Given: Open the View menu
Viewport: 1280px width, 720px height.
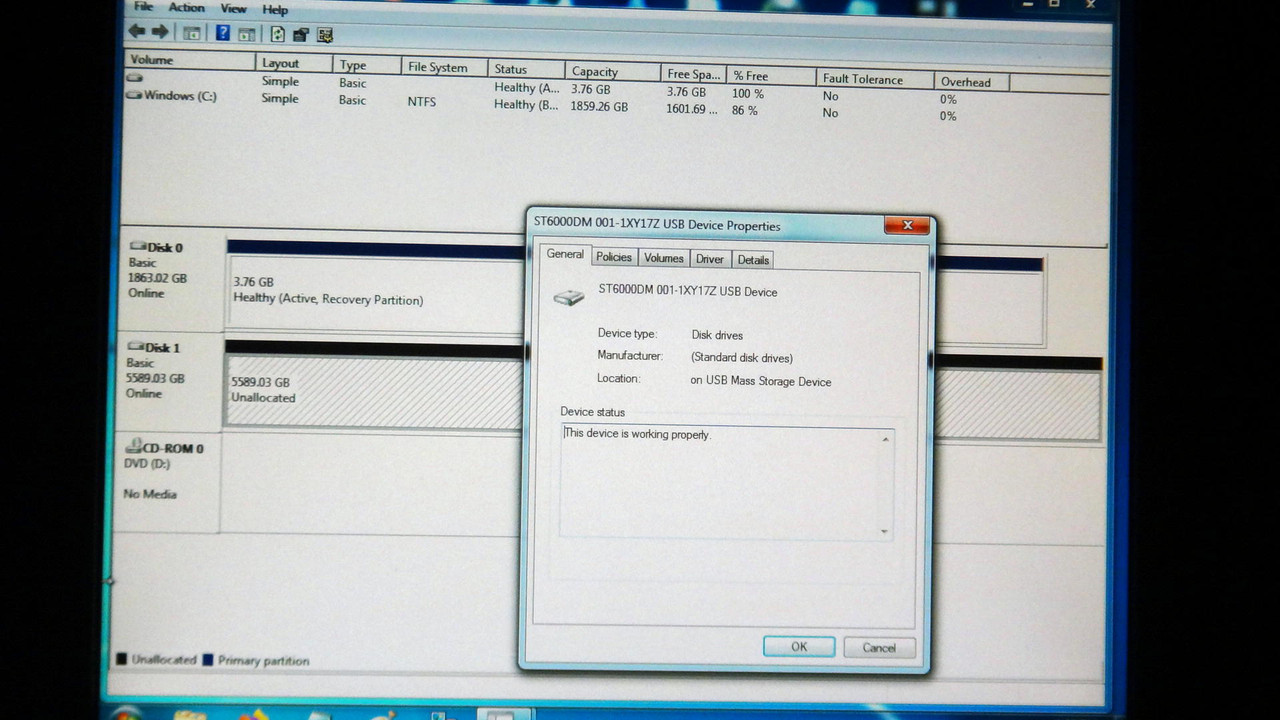Looking at the screenshot, I should [233, 8].
